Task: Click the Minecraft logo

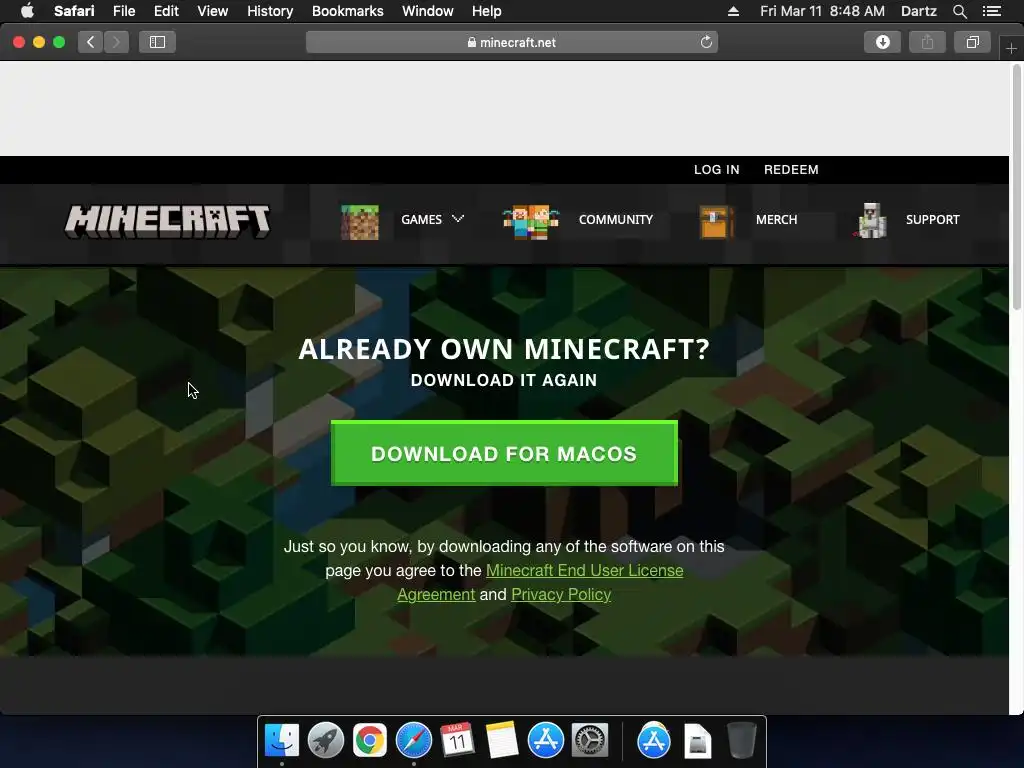Action: (x=167, y=221)
